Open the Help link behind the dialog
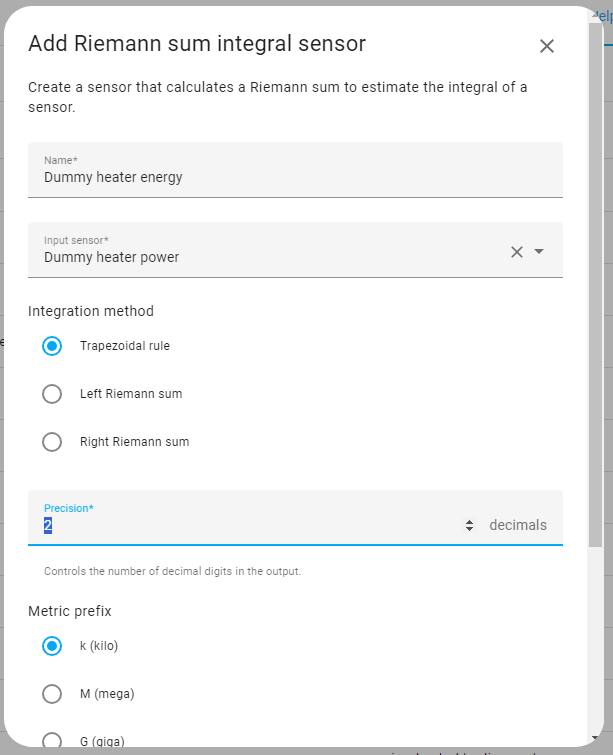Viewport: 613px width, 755px height. pyautogui.click(x=606, y=14)
